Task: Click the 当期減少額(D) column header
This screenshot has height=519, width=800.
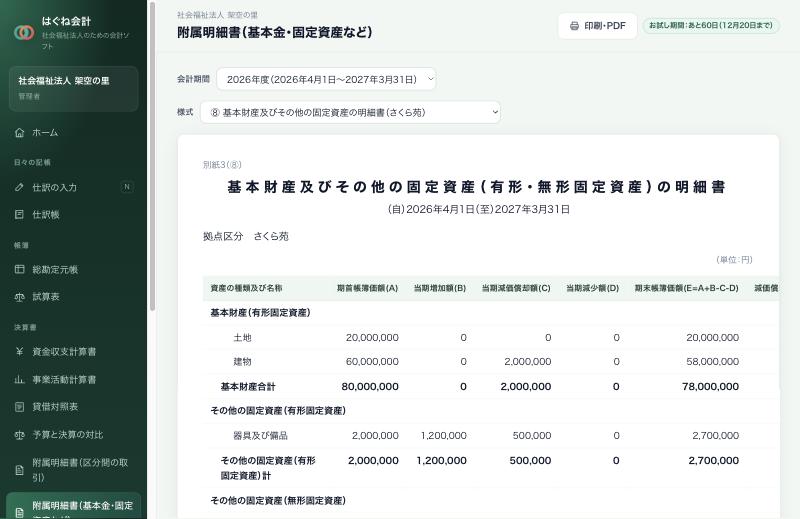Action: (592, 288)
